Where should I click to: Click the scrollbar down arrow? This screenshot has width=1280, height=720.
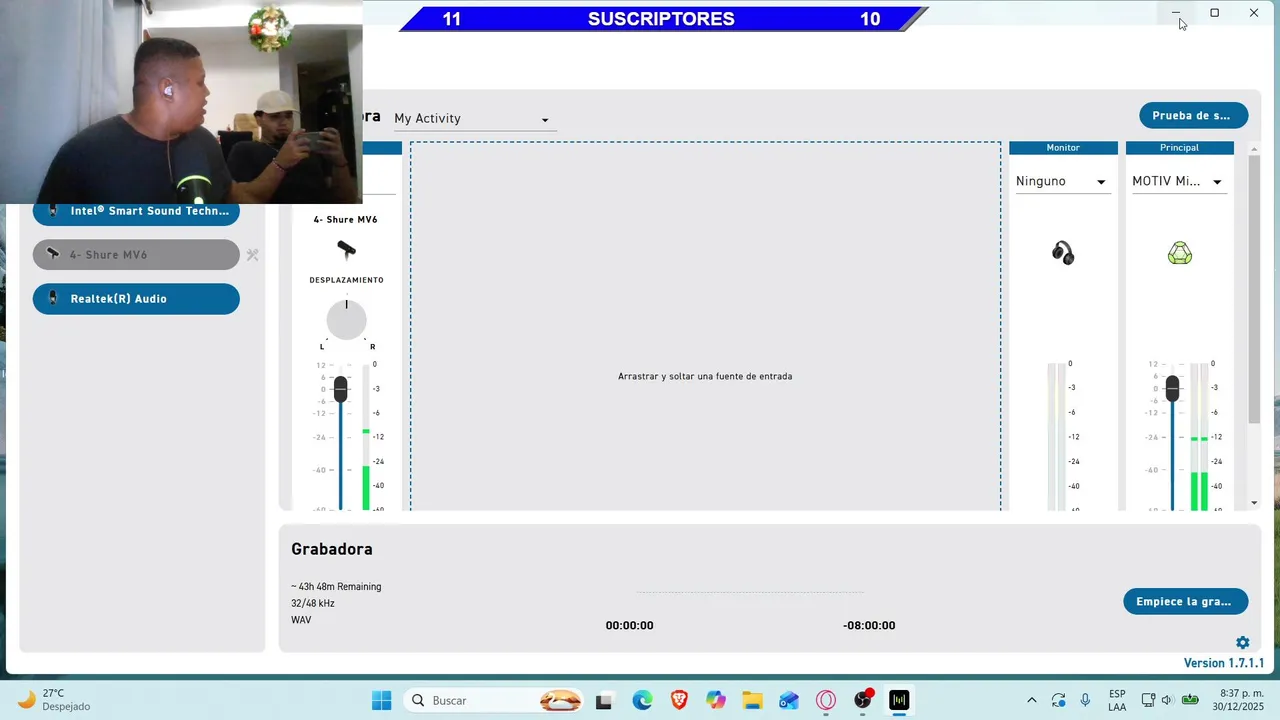[x=1254, y=503]
